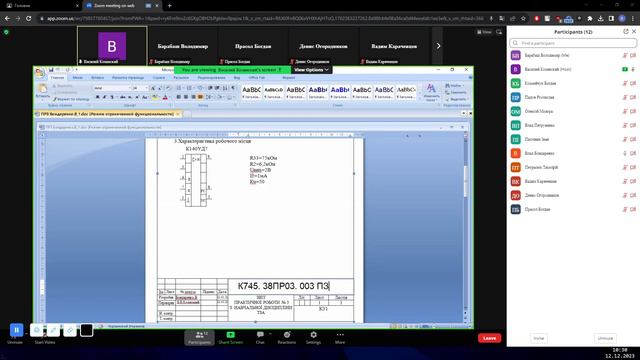Open the browser extensions puzzle icon
The width and height of the screenshot is (640, 360).
(590, 18)
